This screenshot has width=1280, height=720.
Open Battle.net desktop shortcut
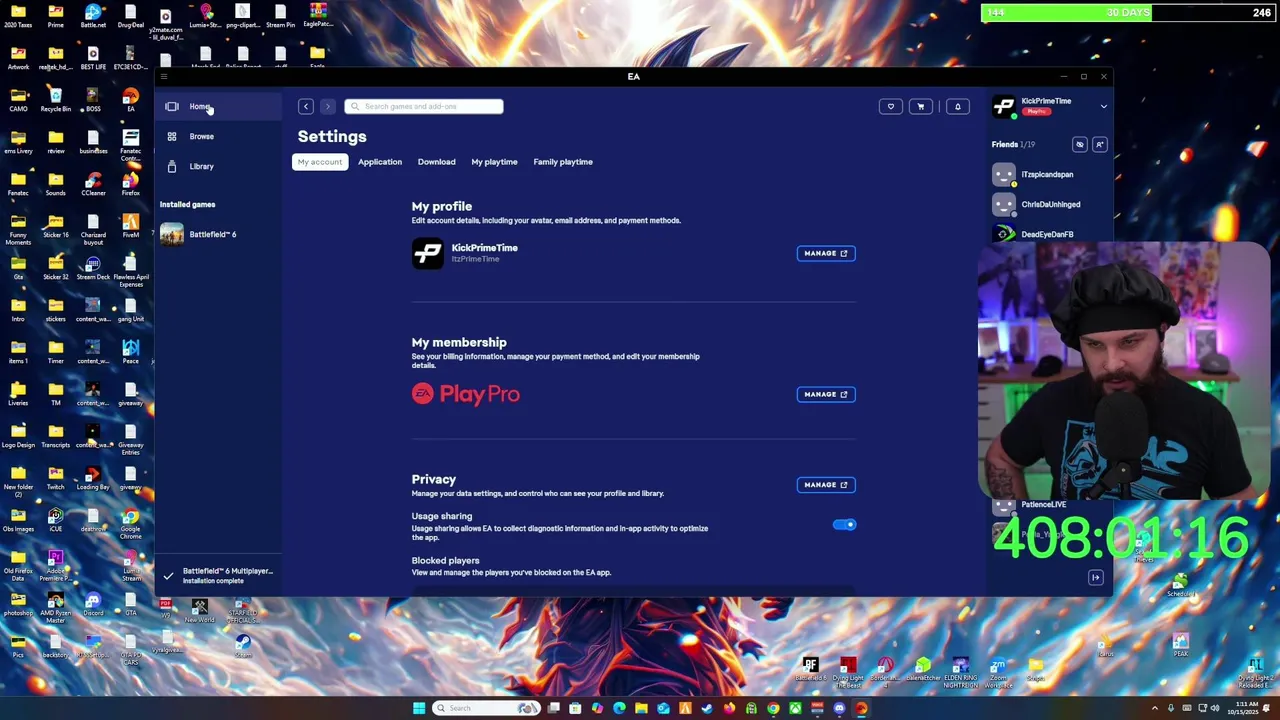93,17
